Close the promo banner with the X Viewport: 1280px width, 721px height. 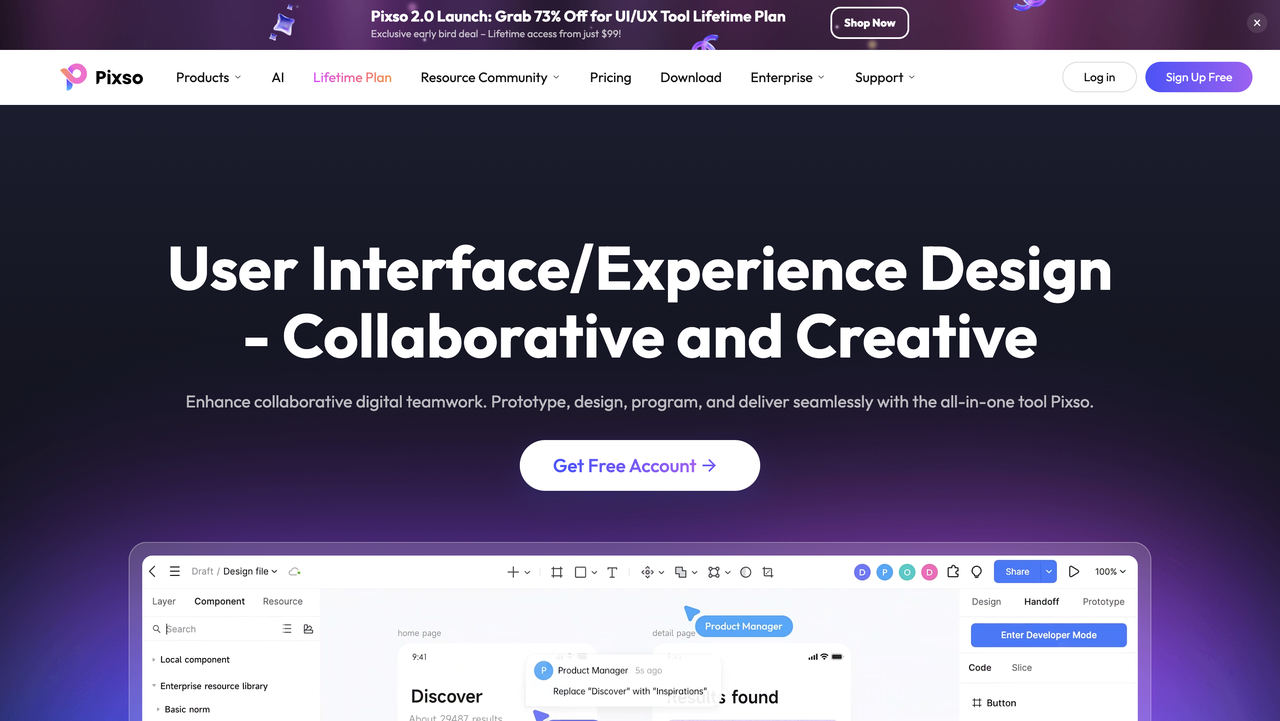(x=1257, y=23)
